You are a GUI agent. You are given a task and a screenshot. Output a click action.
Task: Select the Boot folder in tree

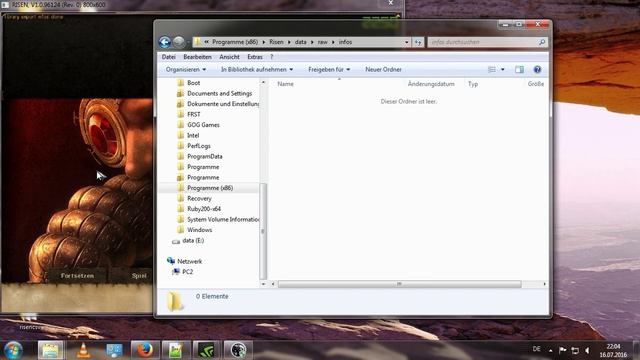pos(193,83)
